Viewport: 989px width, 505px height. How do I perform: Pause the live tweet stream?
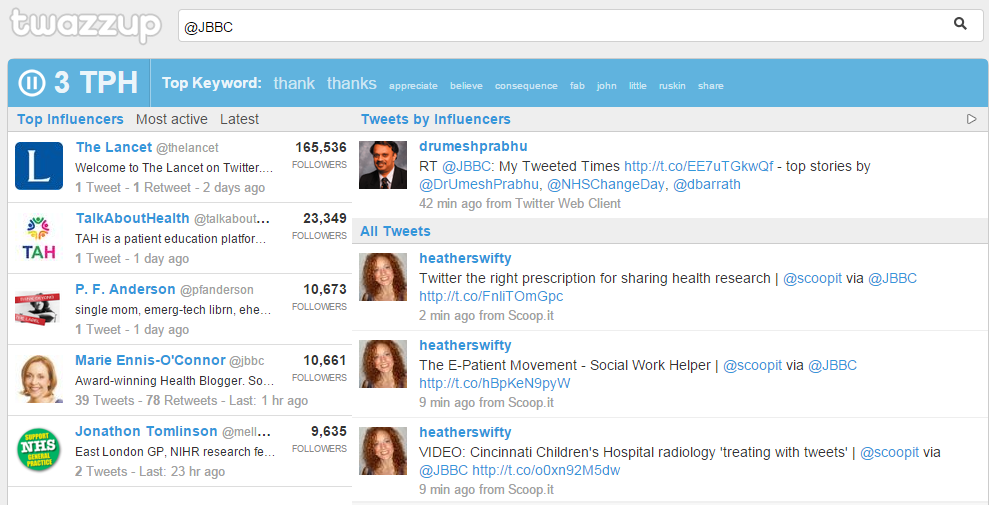[32, 83]
